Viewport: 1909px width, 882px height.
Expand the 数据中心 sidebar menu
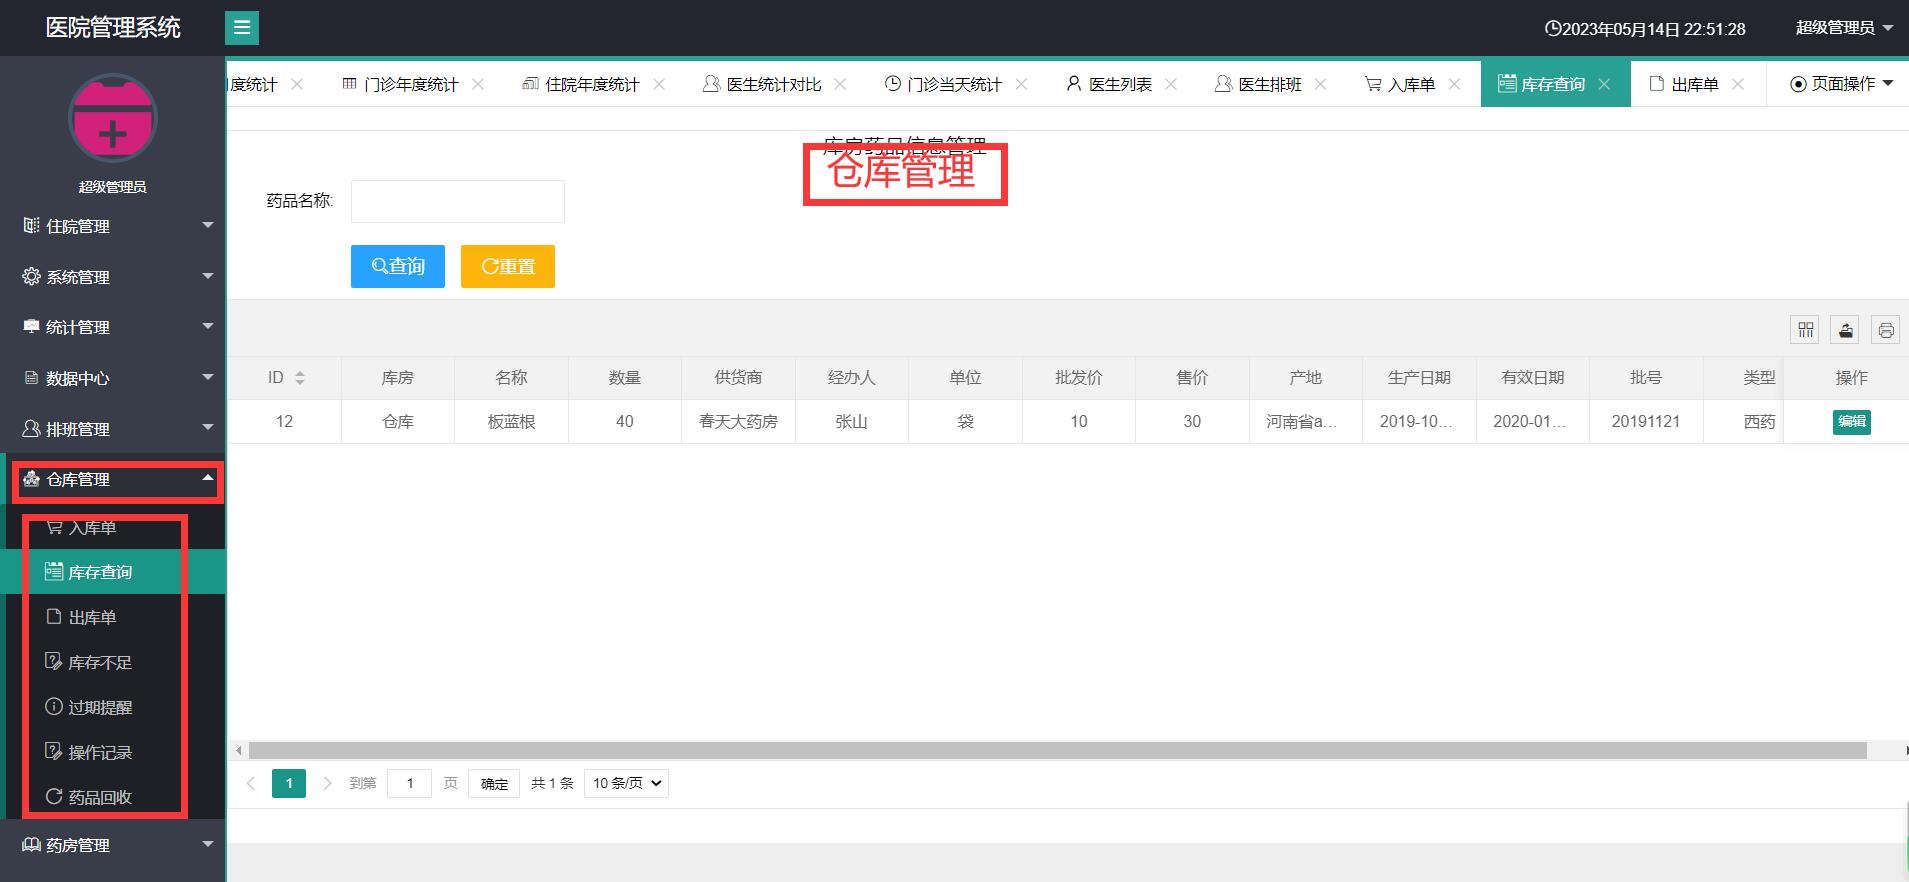(x=113, y=378)
